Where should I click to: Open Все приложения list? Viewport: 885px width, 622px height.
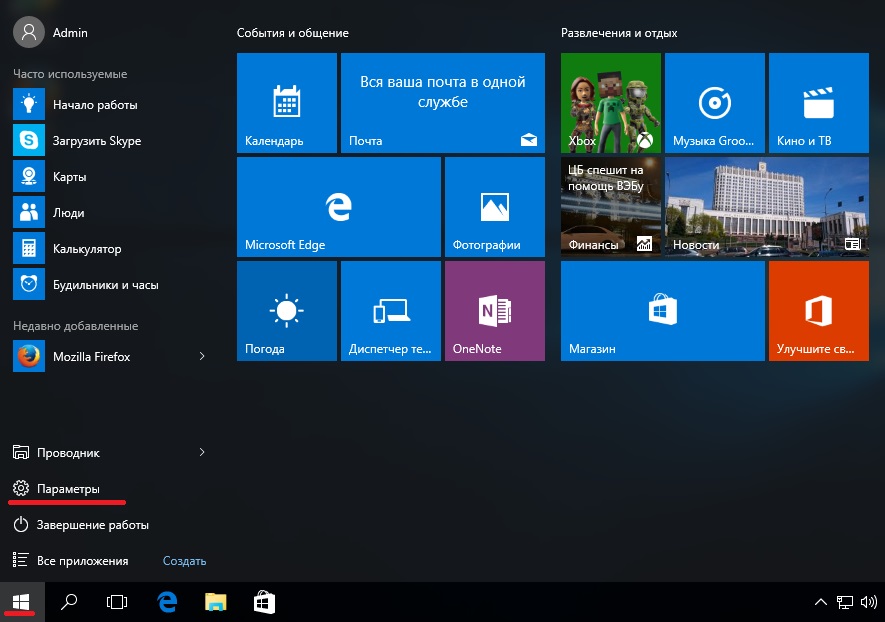coord(82,561)
